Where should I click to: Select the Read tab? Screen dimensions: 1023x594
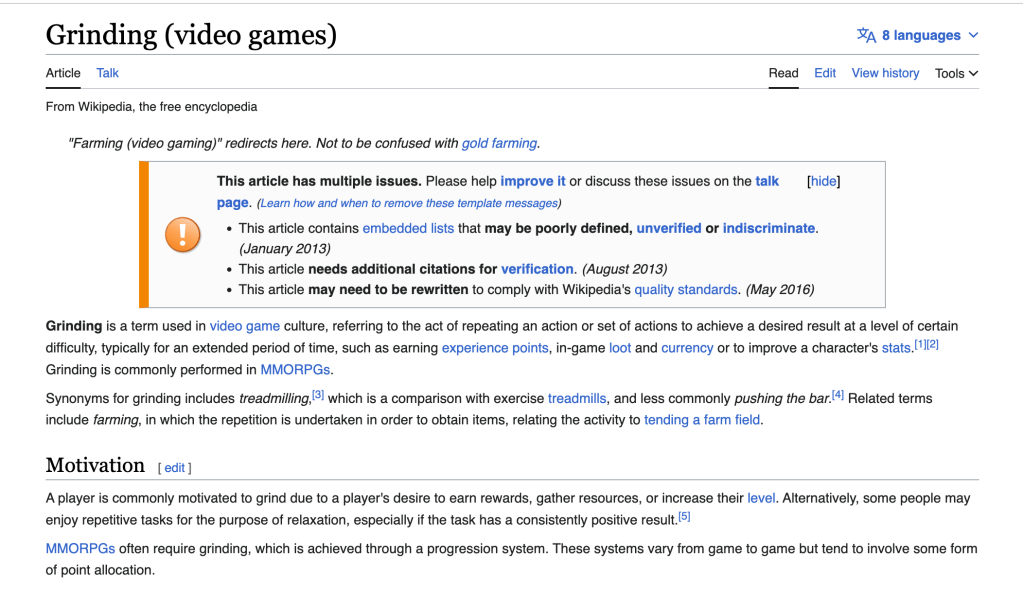pos(783,73)
